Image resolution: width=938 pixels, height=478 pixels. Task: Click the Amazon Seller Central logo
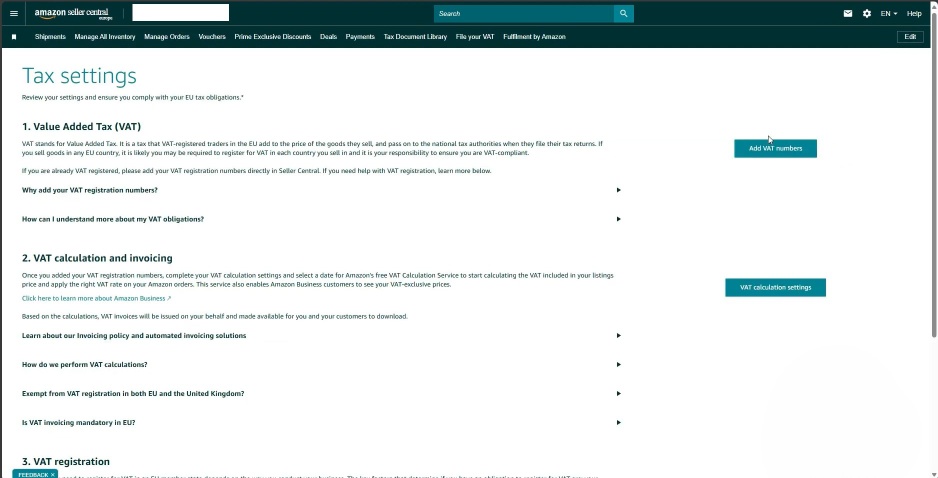click(74, 14)
